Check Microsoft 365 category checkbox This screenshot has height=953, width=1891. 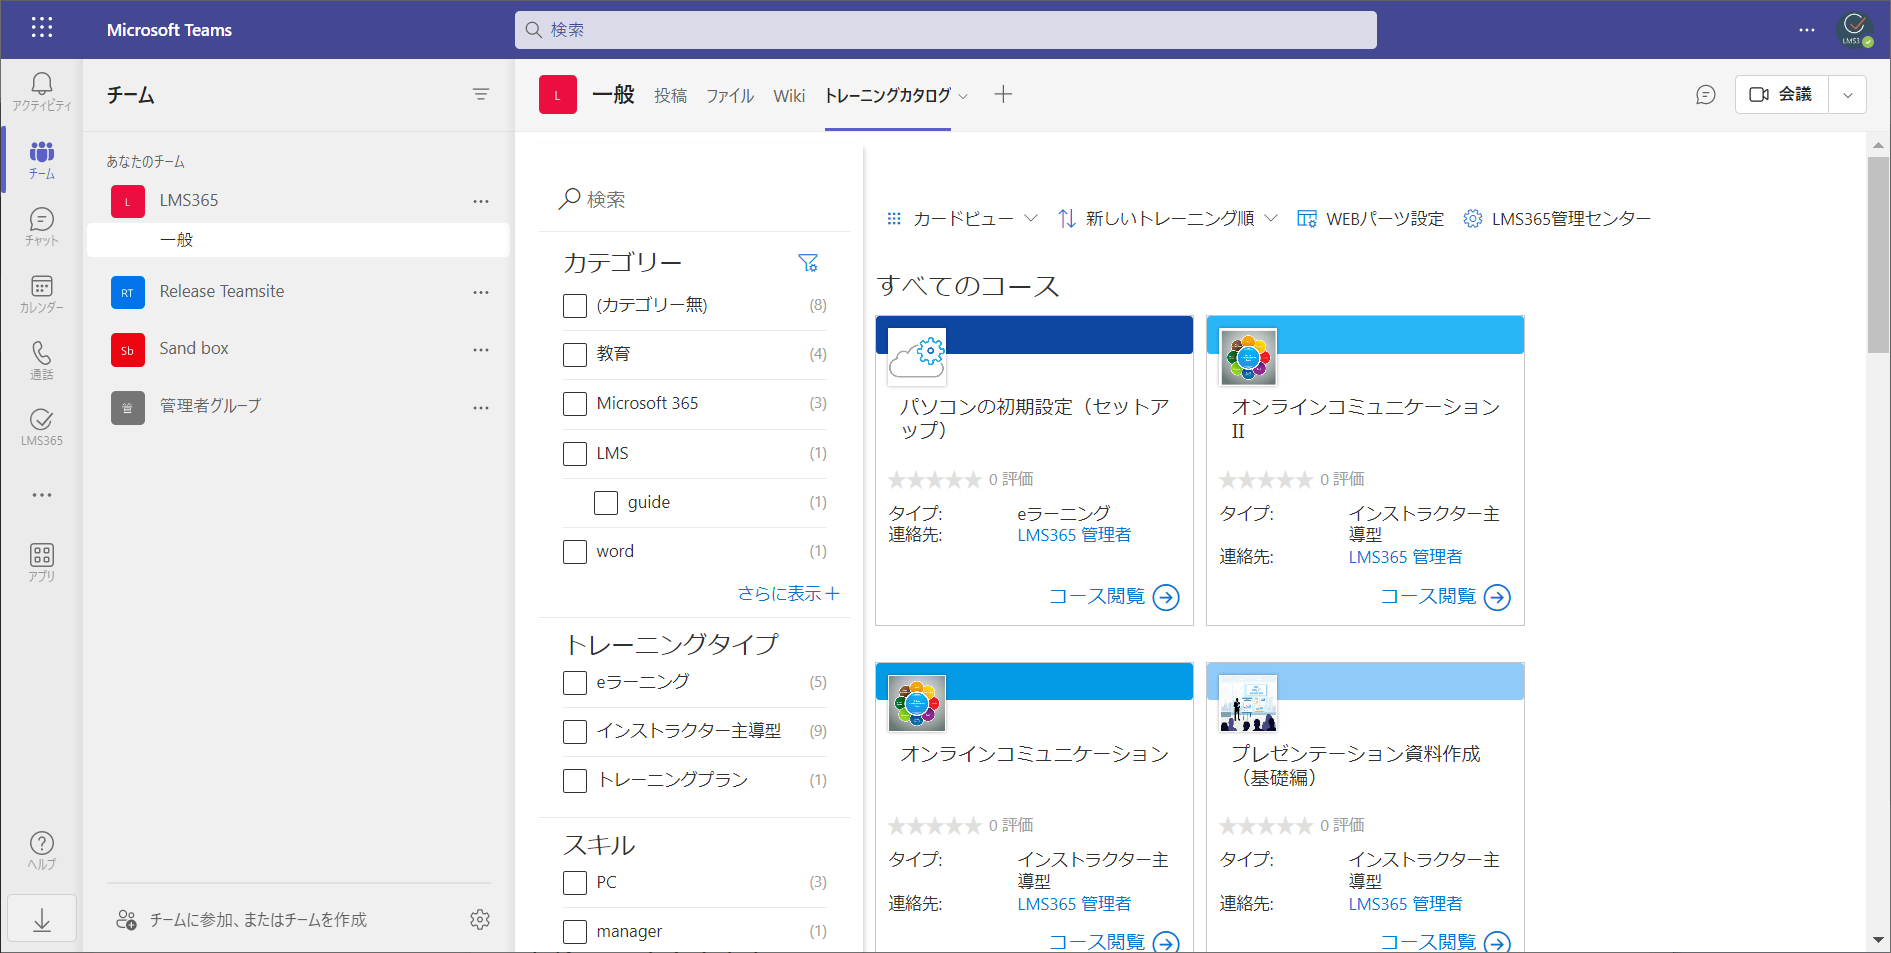575,404
